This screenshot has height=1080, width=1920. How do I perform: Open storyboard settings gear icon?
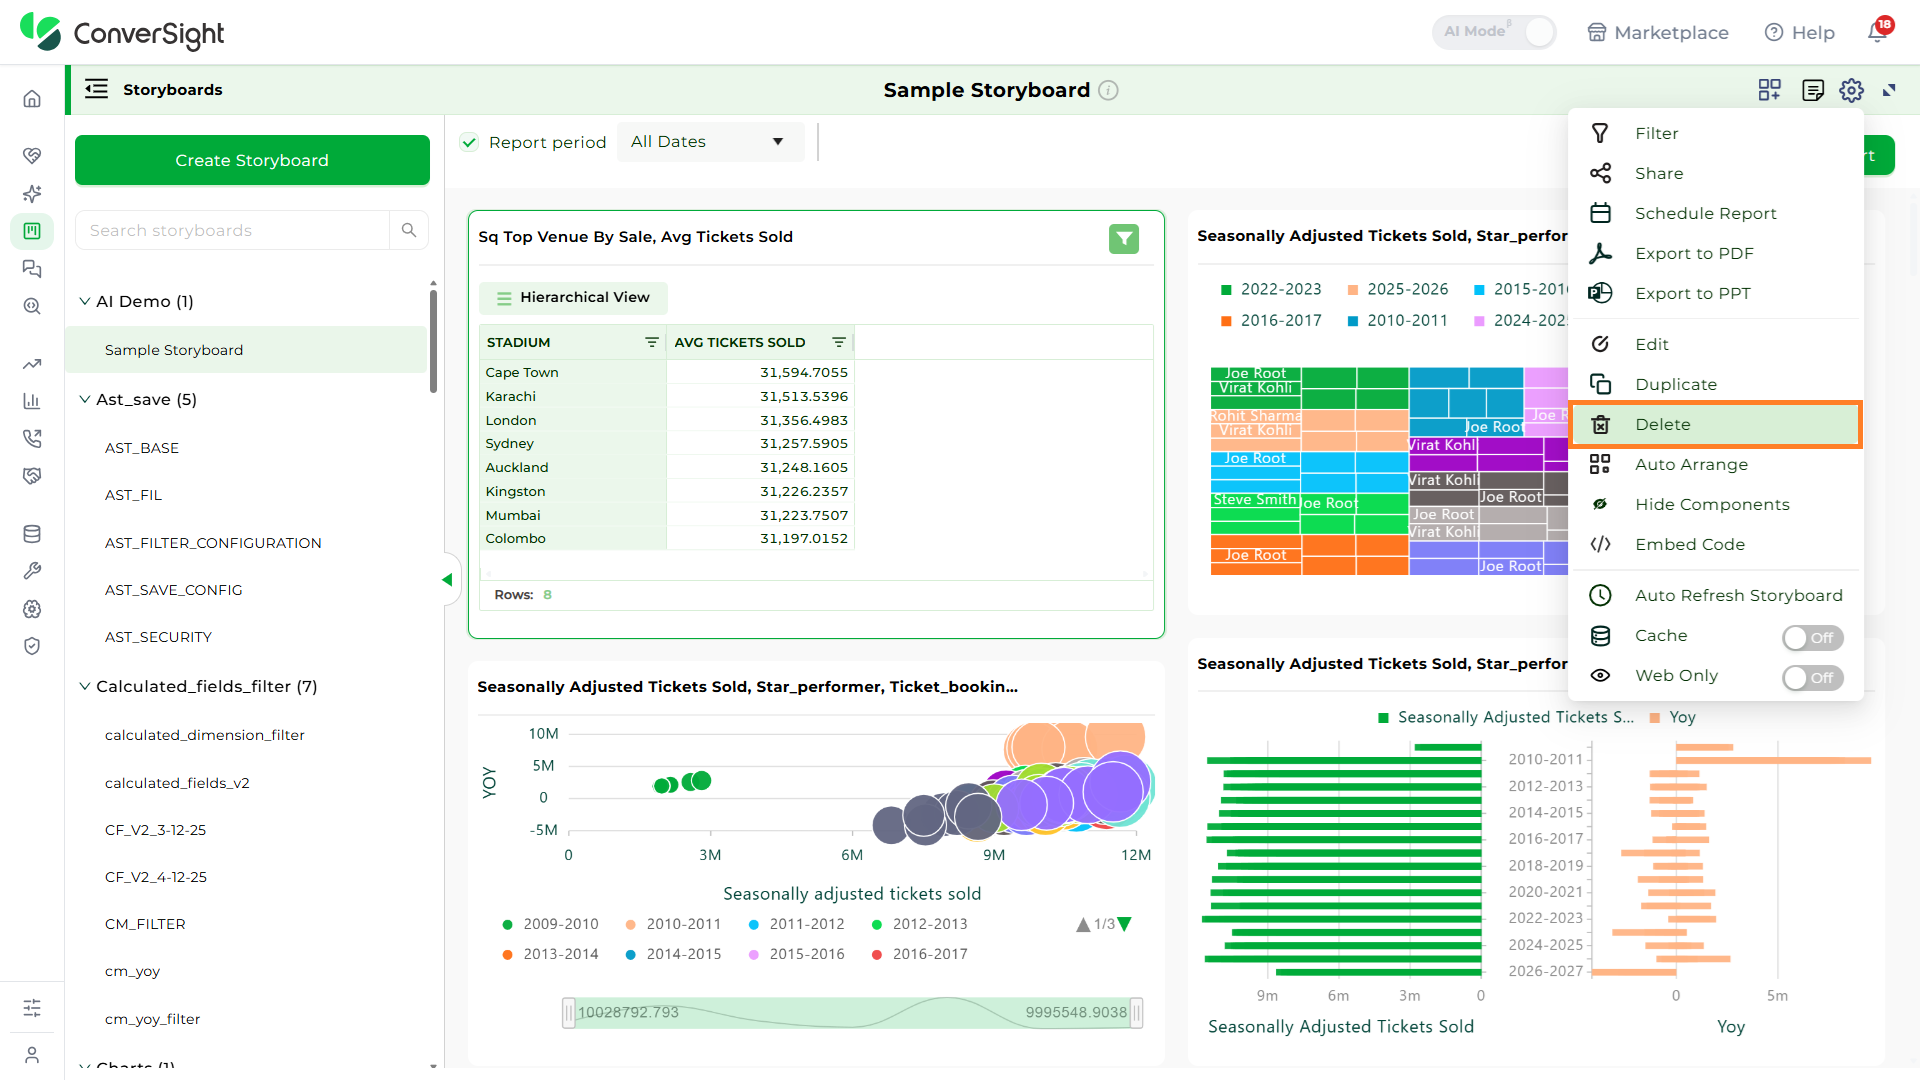(x=1851, y=90)
